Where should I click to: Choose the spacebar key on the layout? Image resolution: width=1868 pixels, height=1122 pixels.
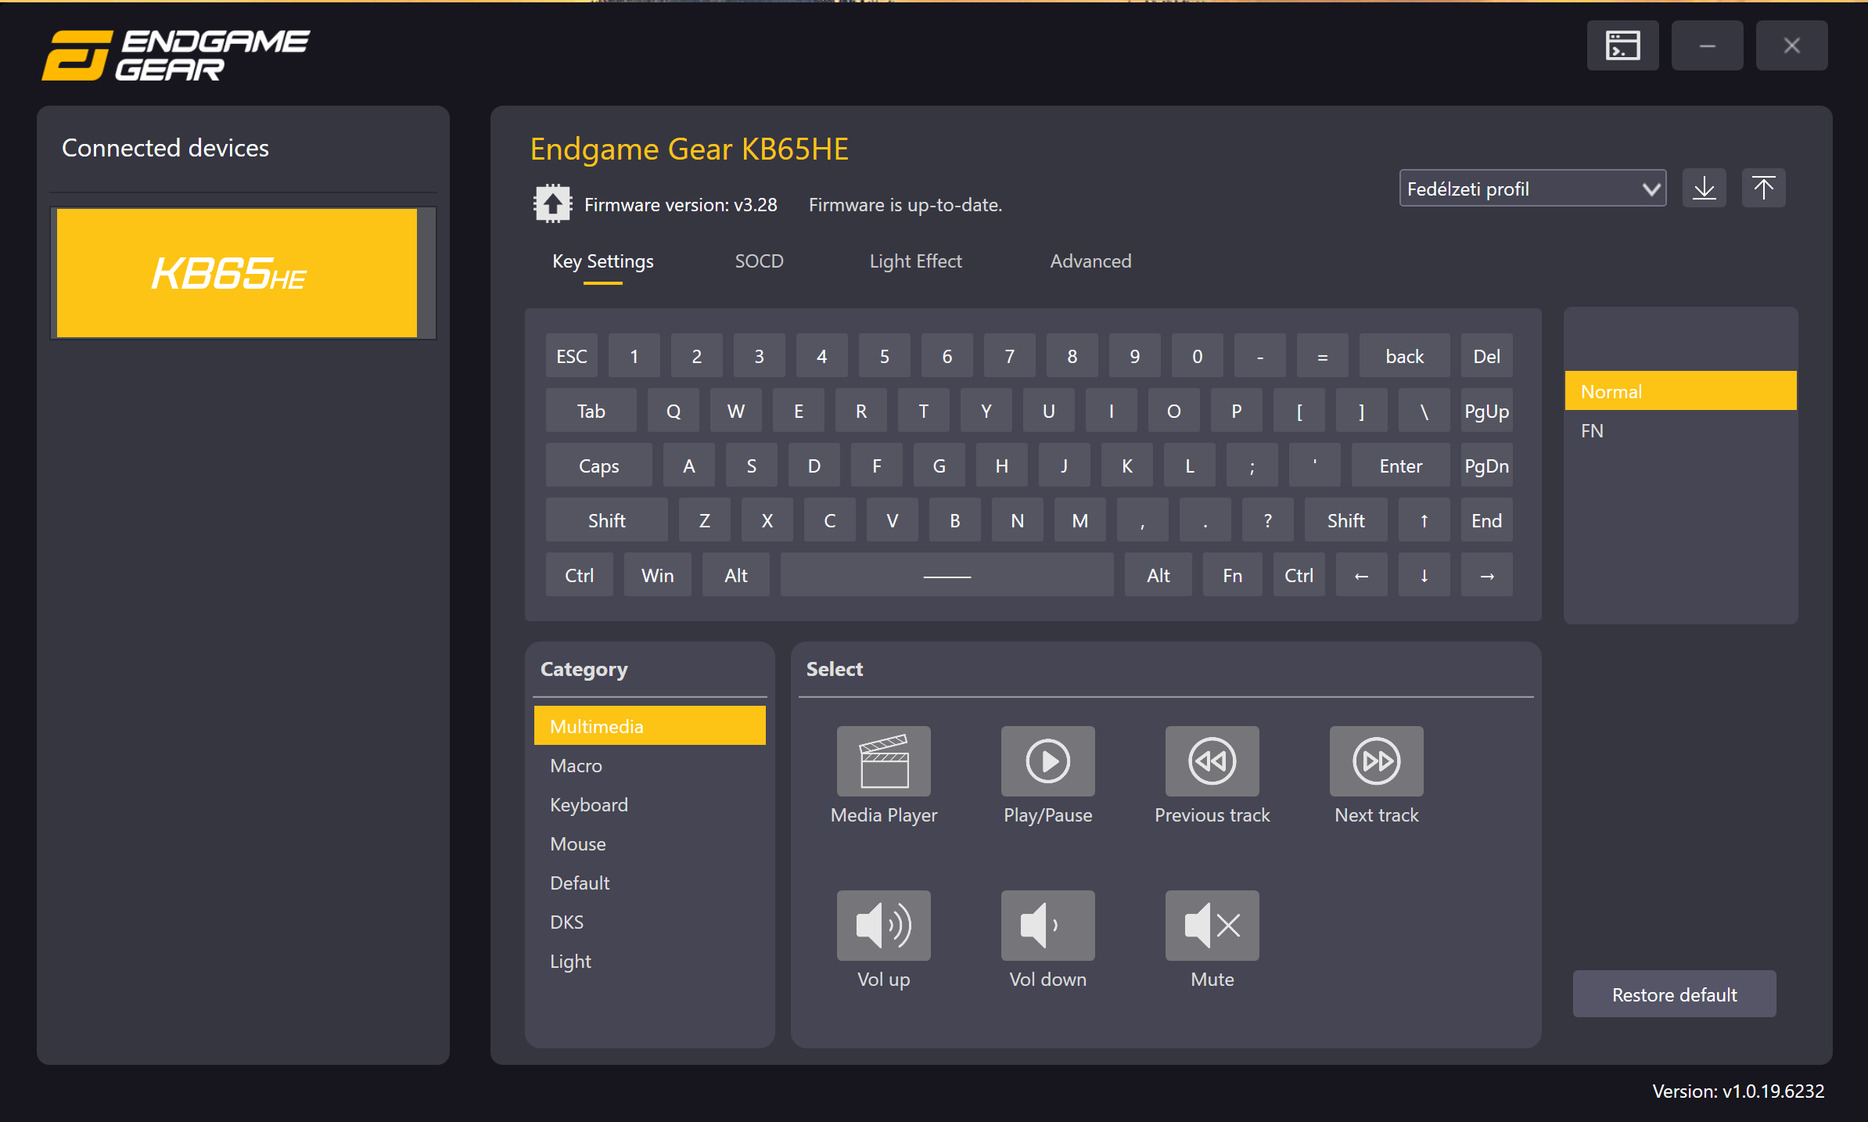(947, 575)
